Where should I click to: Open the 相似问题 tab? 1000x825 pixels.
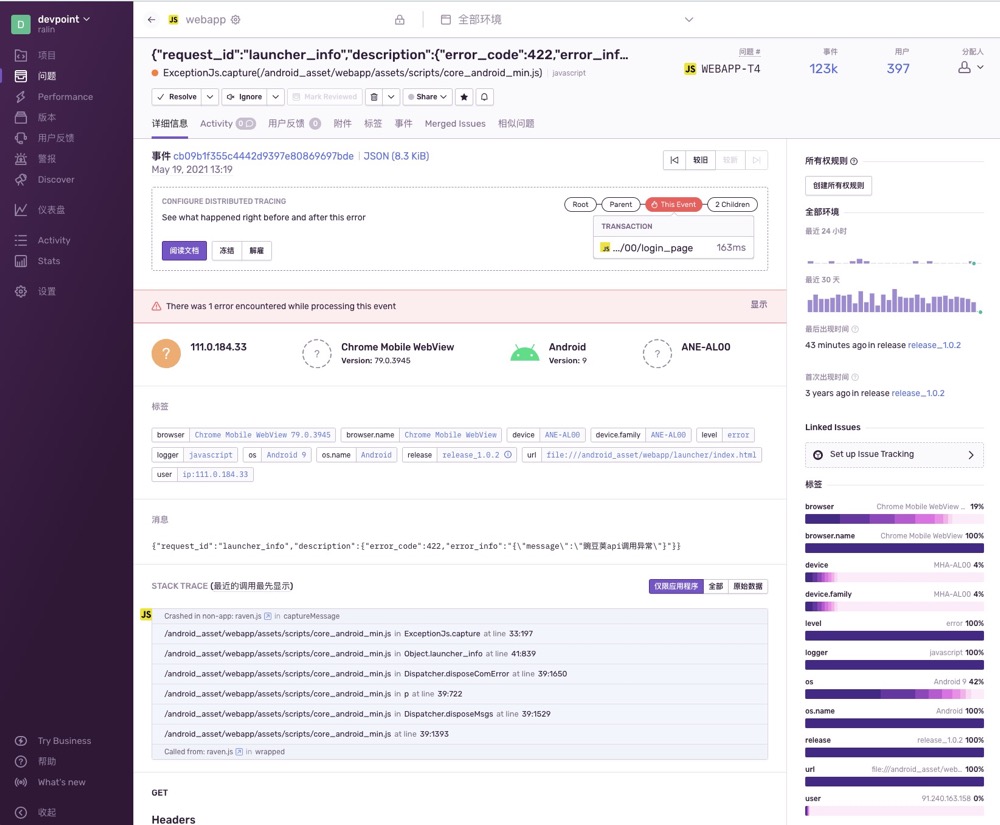(x=516, y=124)
